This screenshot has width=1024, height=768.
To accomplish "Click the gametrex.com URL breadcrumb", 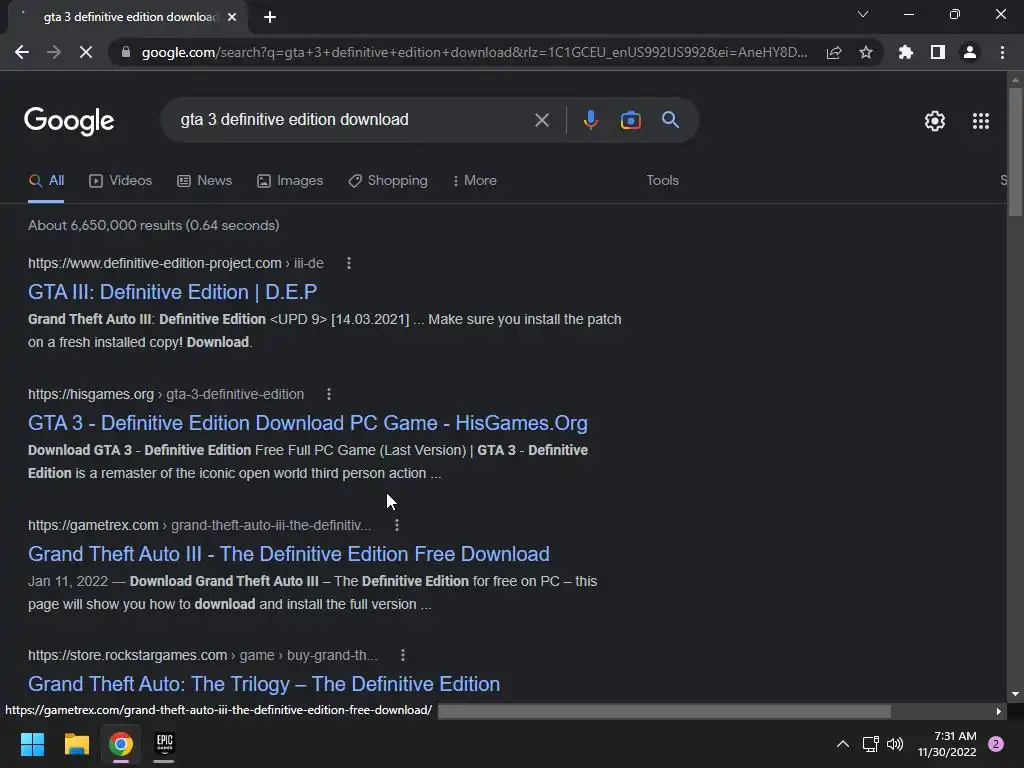I will tap(200, 525).
